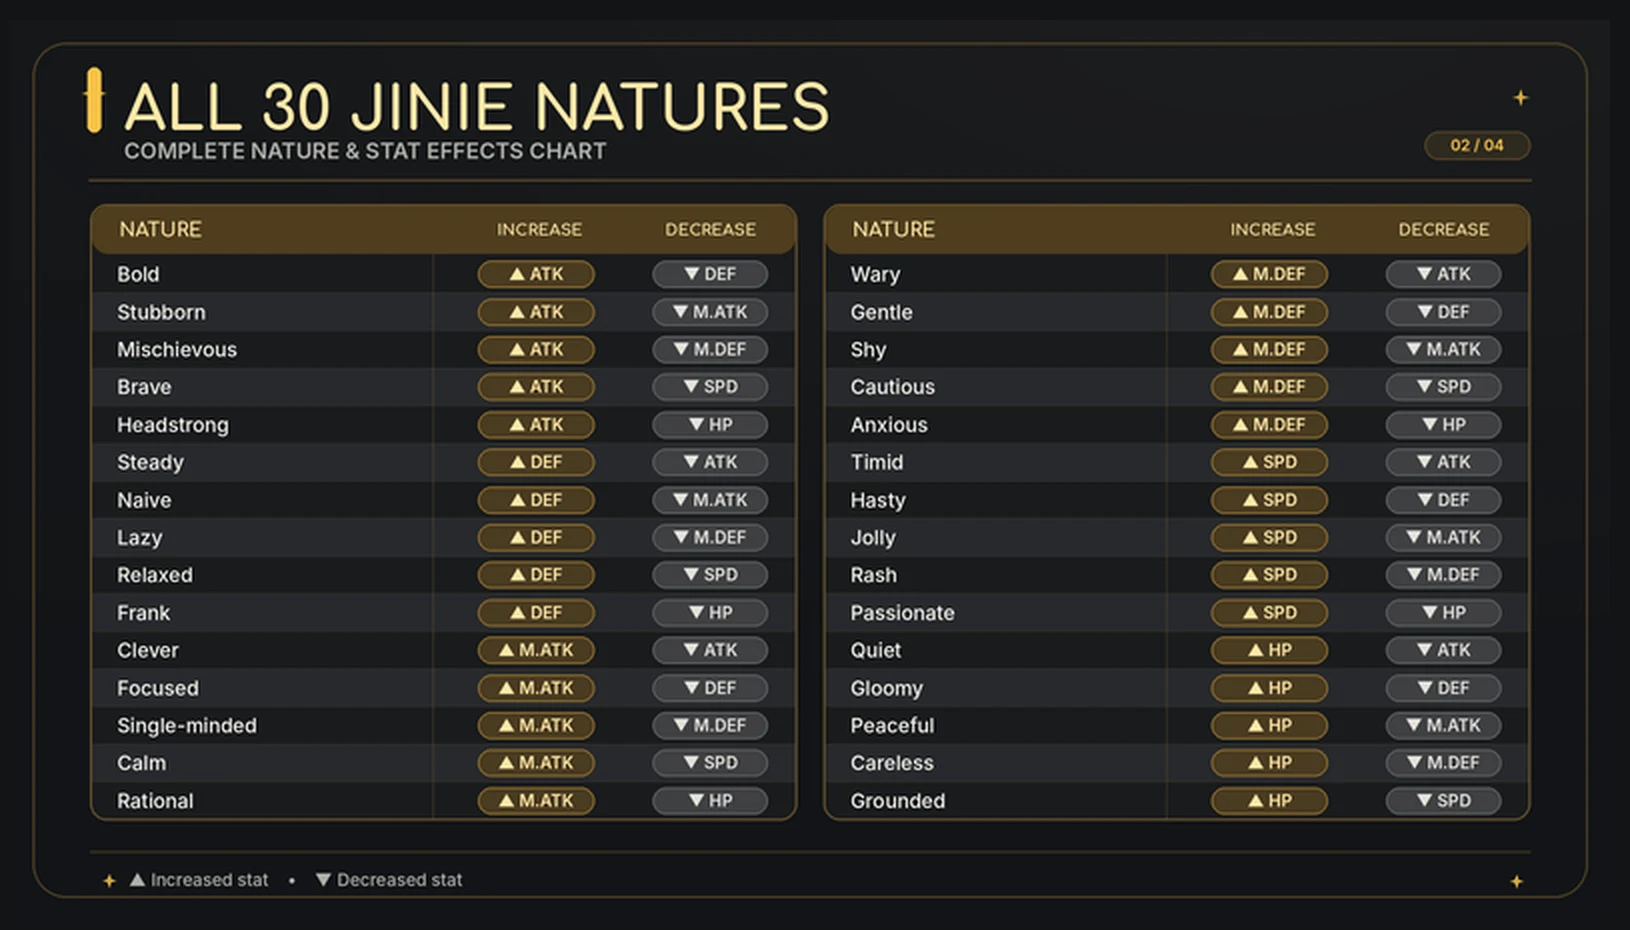Select the Frank nature name
This screenshot has width=1630, height=930.
(x=143, y=613)
